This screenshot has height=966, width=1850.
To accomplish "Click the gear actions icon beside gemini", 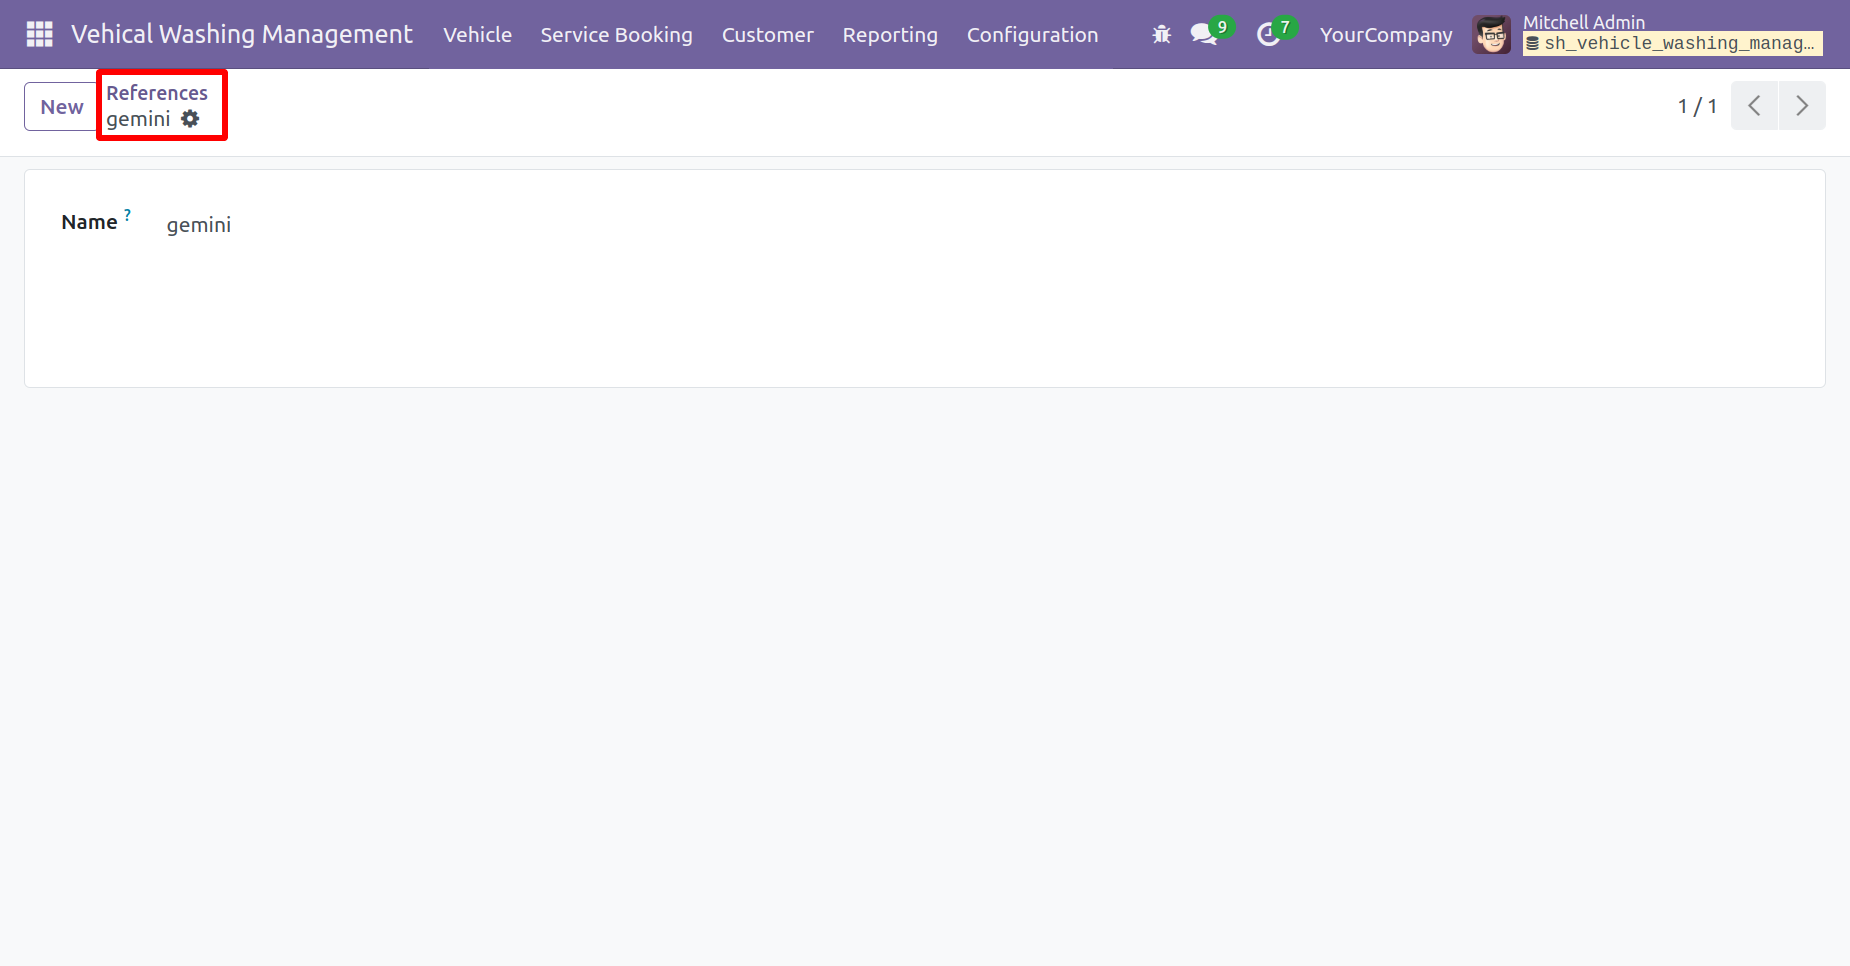I will (x=190, y=118).
